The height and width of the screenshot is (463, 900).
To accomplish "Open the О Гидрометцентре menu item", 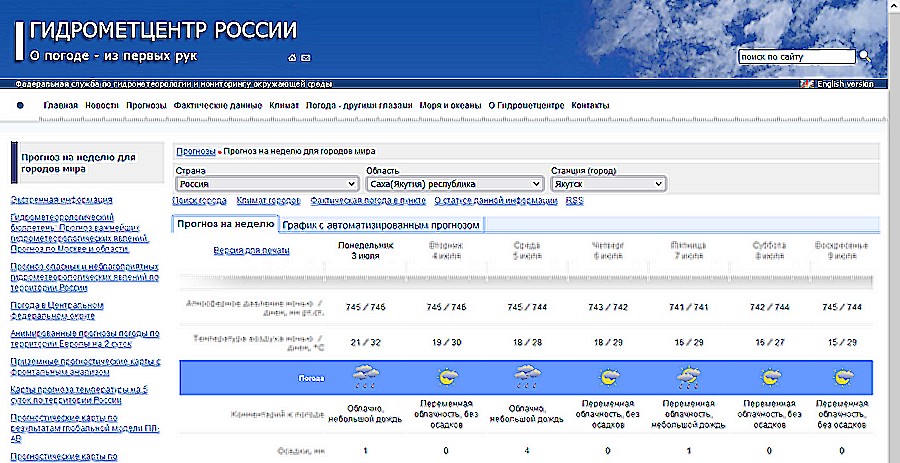I will point(526,106).
